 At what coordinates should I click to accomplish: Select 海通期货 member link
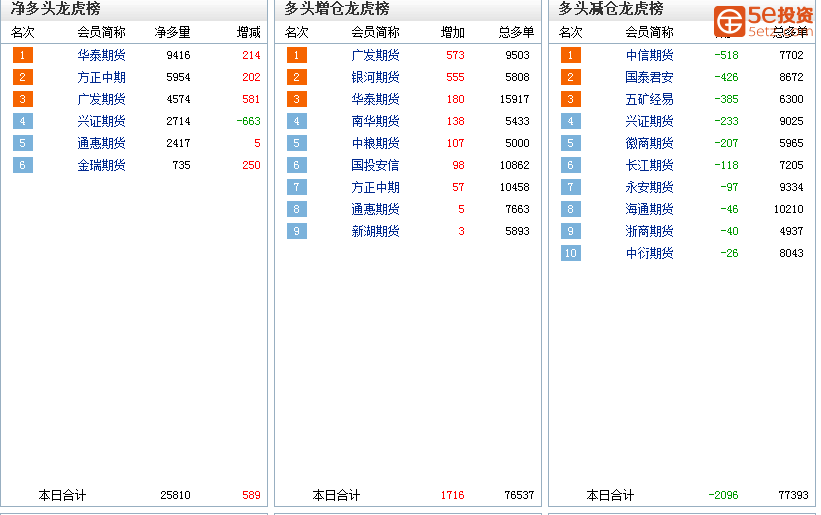(x=649, y=209)
